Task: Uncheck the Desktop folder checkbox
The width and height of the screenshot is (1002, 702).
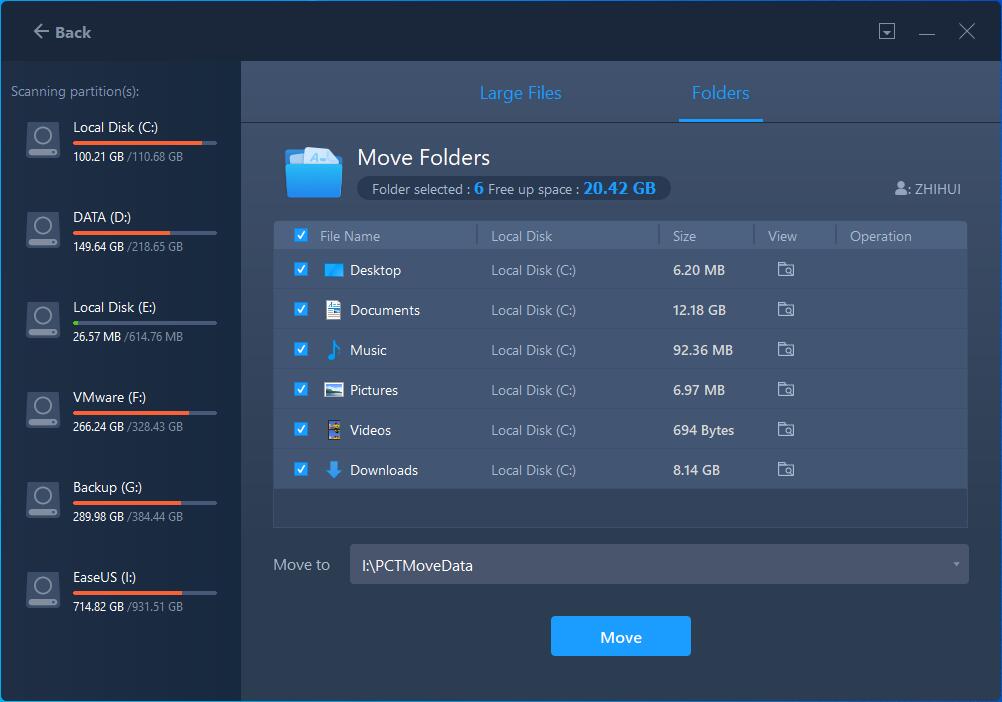Action: pos(301,270)
